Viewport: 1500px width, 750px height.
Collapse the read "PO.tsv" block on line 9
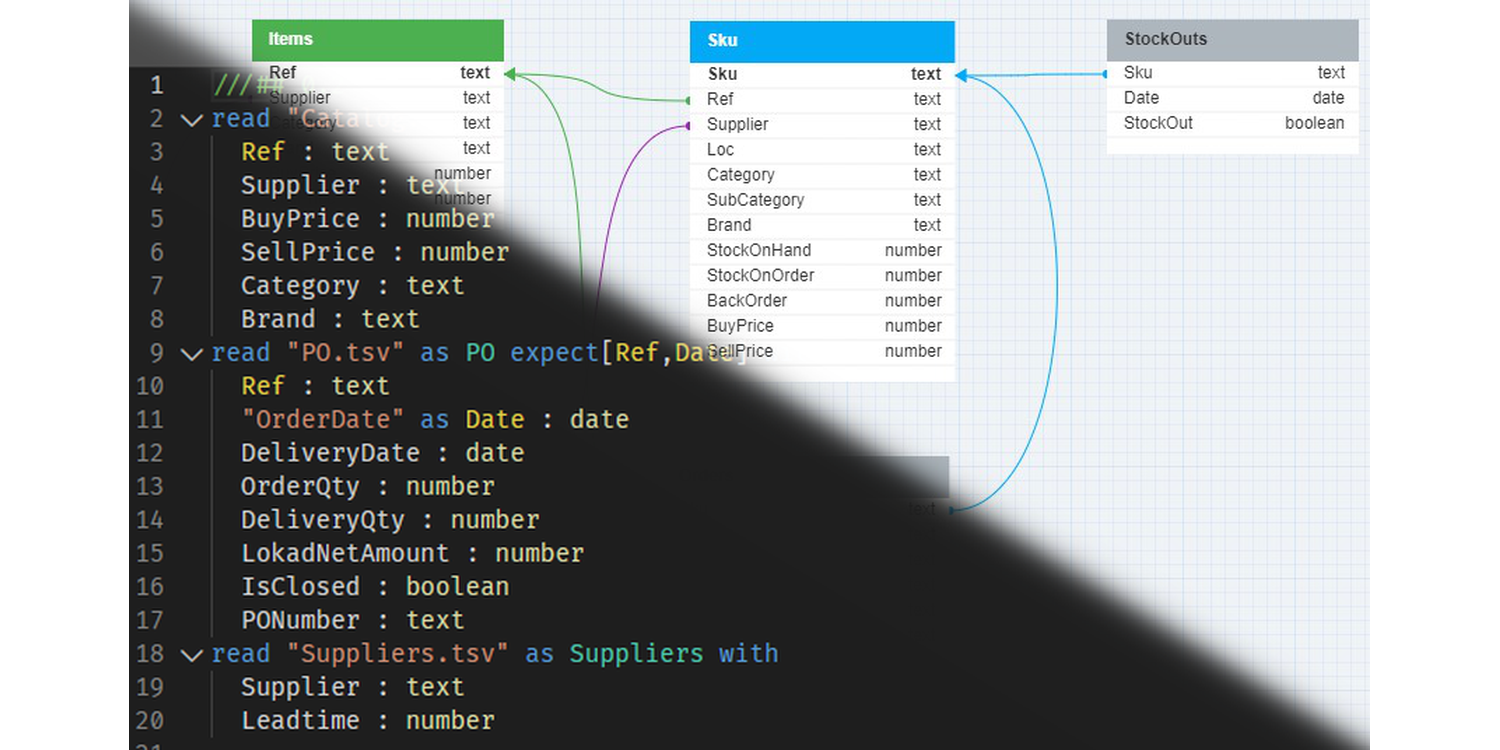[192, 353]
